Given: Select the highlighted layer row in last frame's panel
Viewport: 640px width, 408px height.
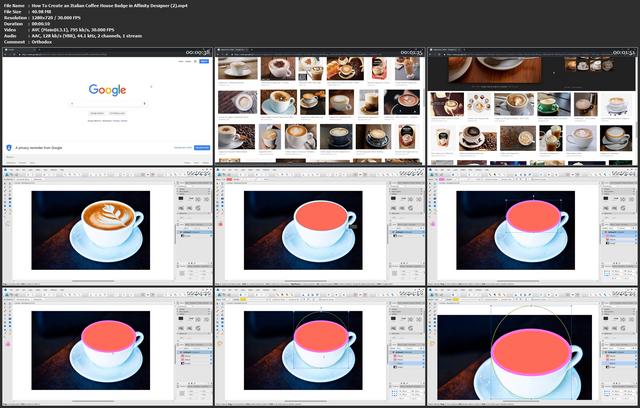Looking at the screenshot, I should 620,362.
